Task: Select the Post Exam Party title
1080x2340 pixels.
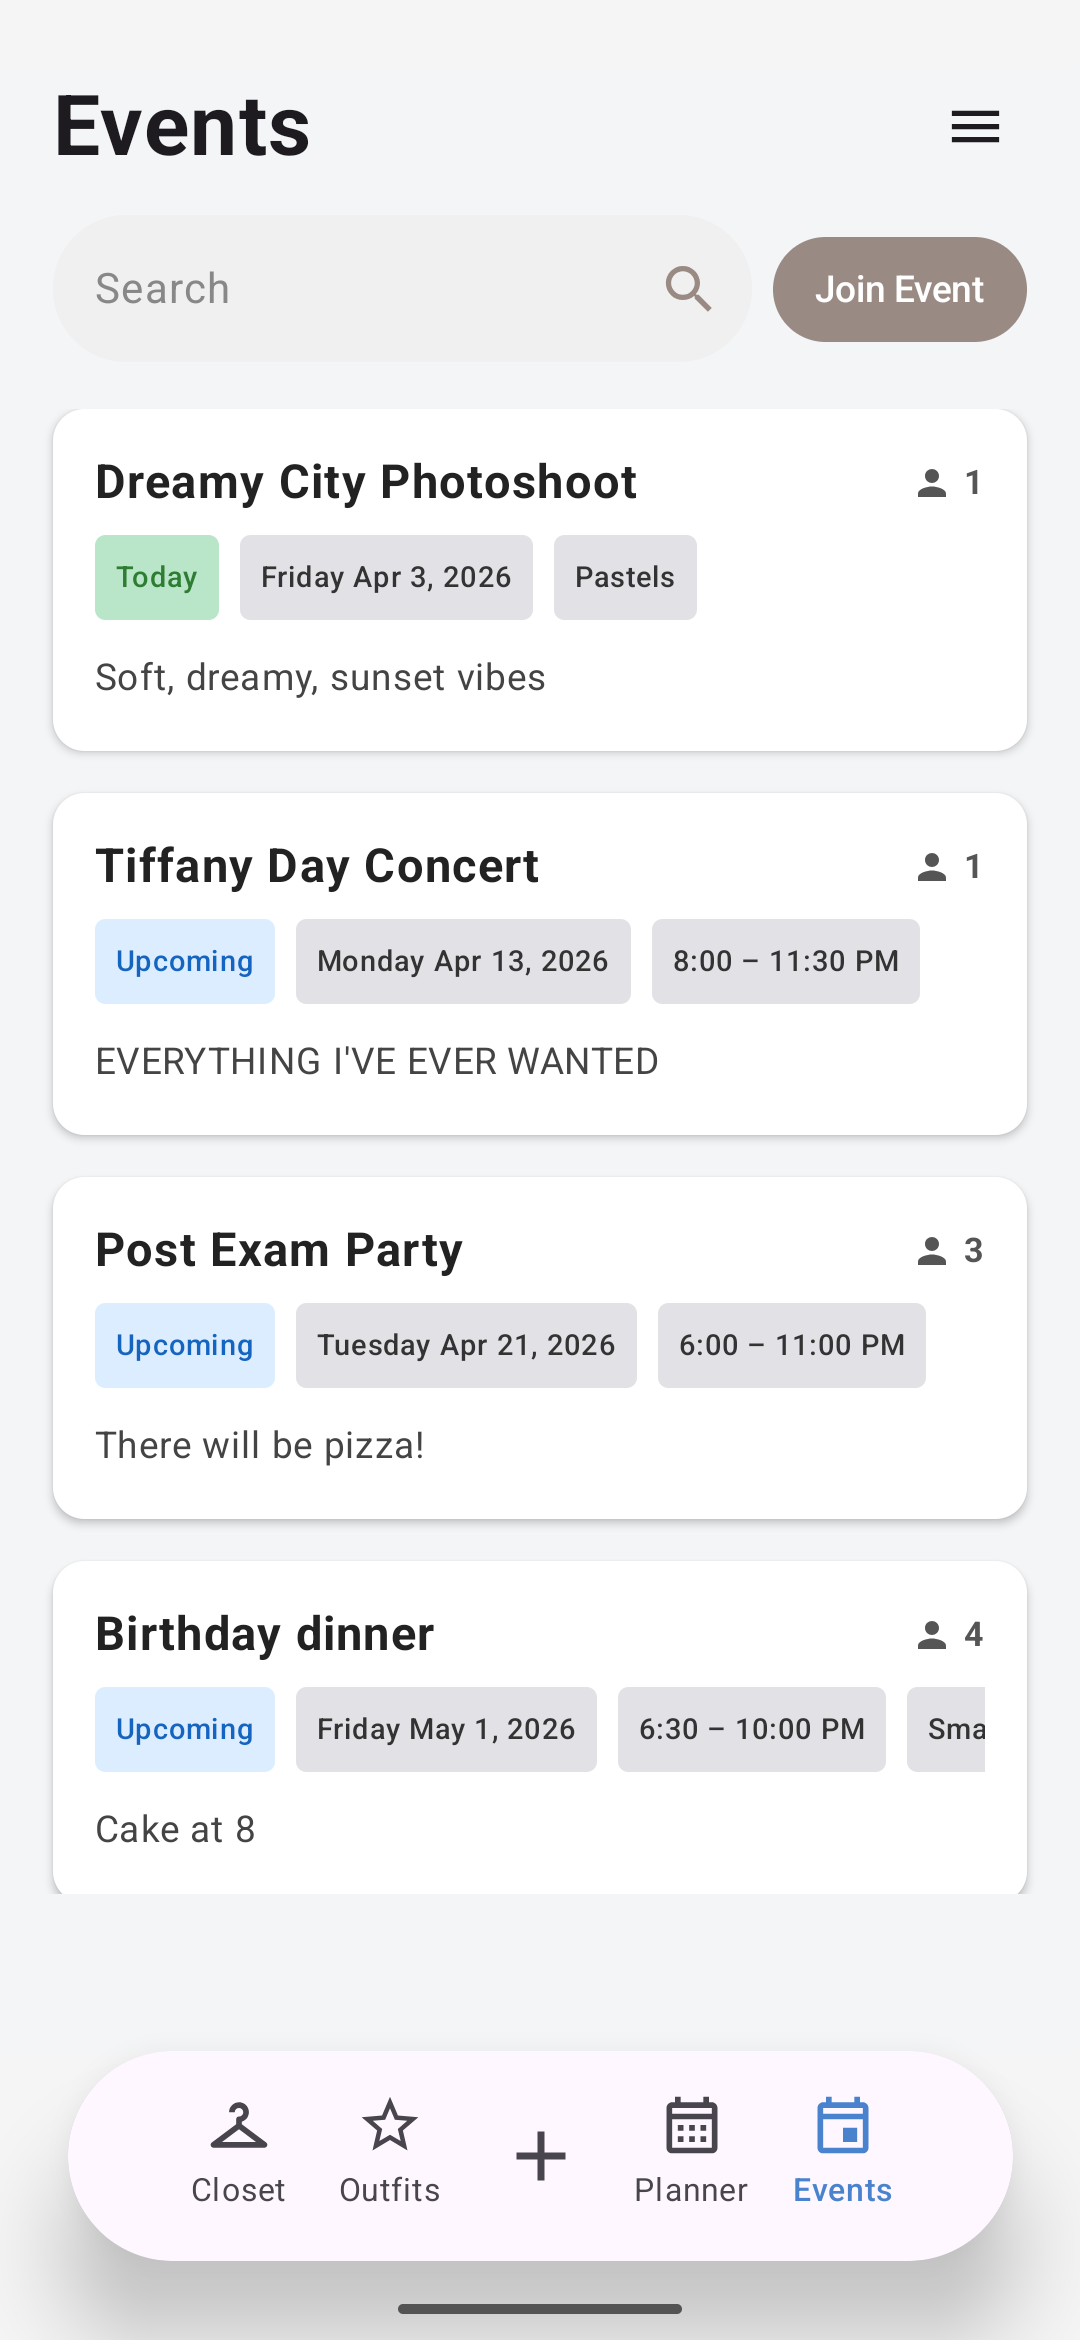Action: click(x=279, y=1250)
